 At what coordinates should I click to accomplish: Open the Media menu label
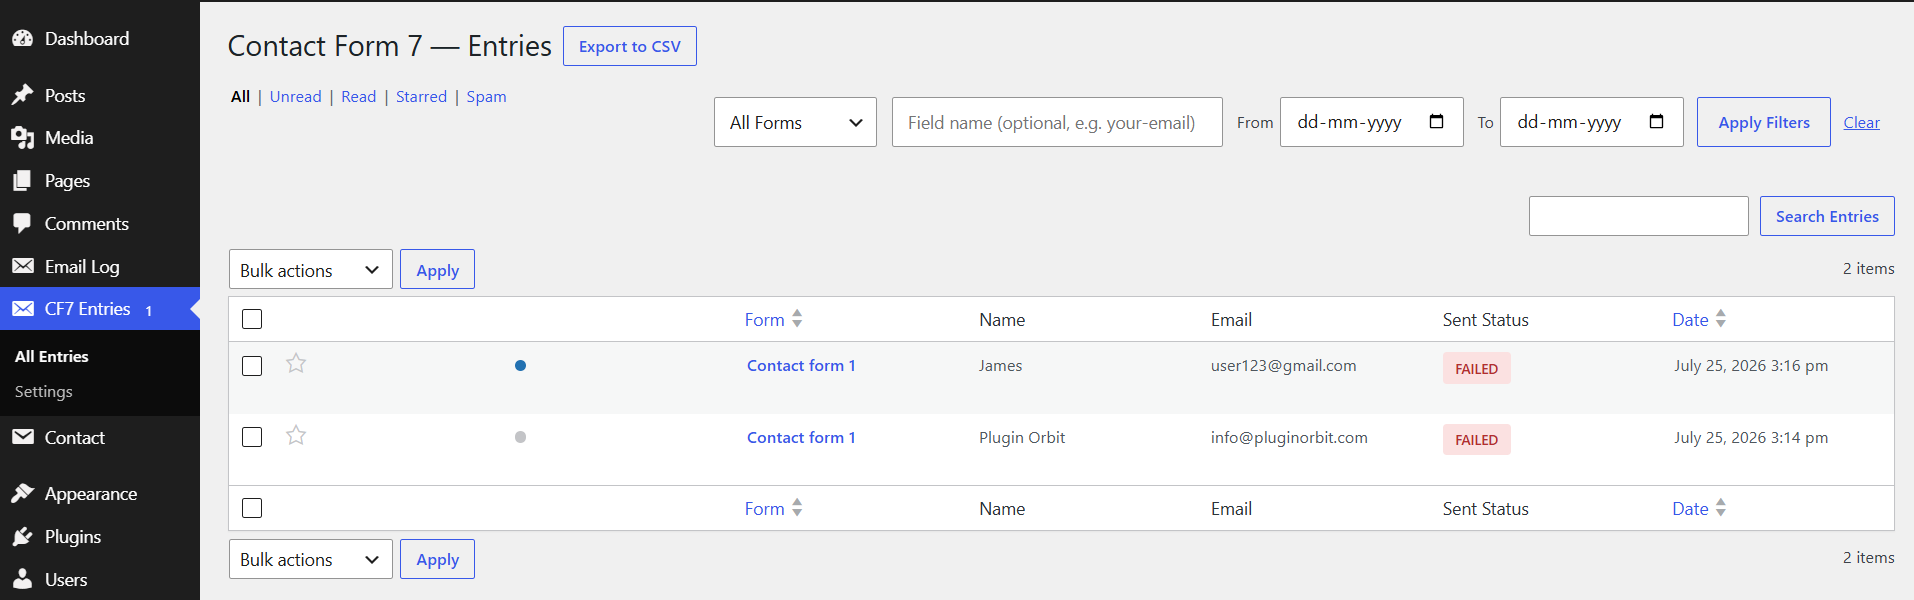pyautogui.click(x=69, y=138)
